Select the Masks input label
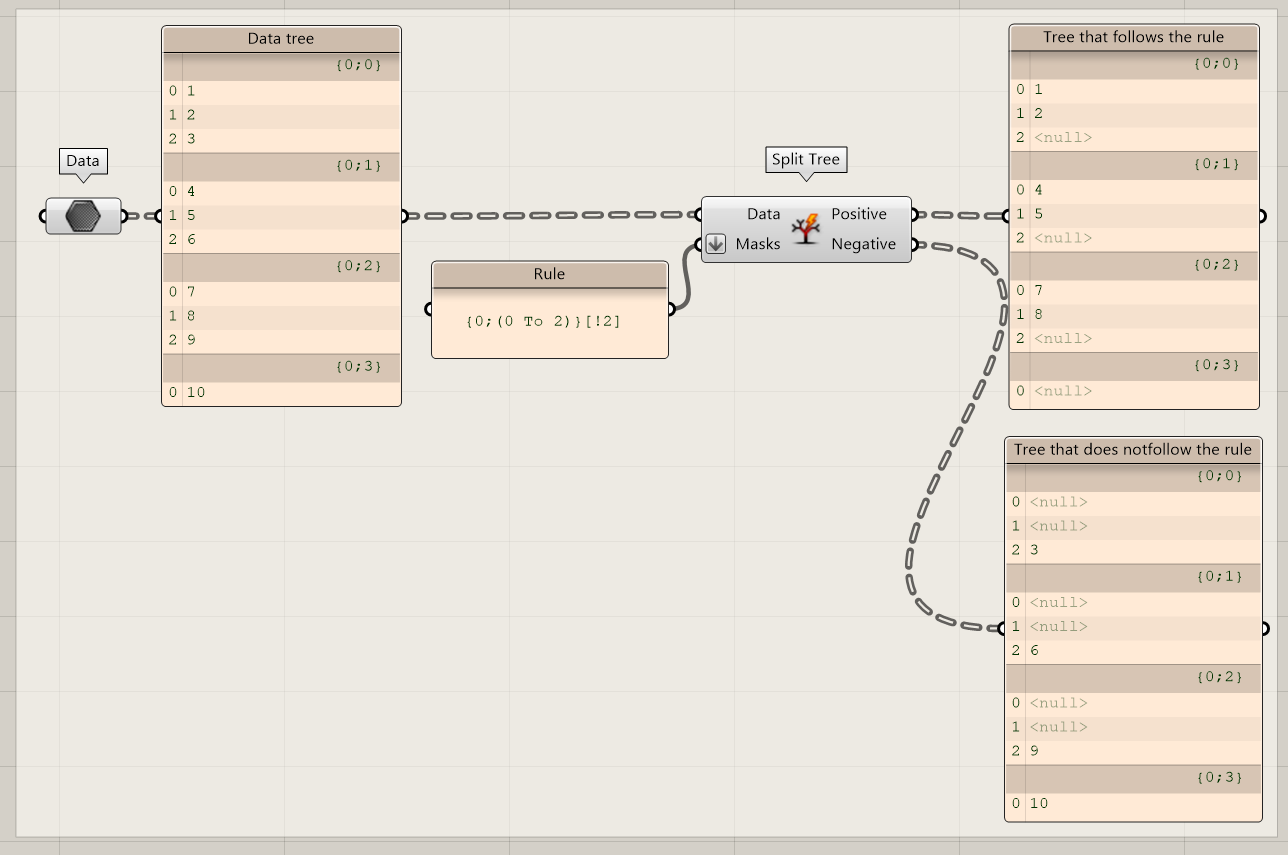The width and height of the screenshot is (1288, 855). (757, 244)
